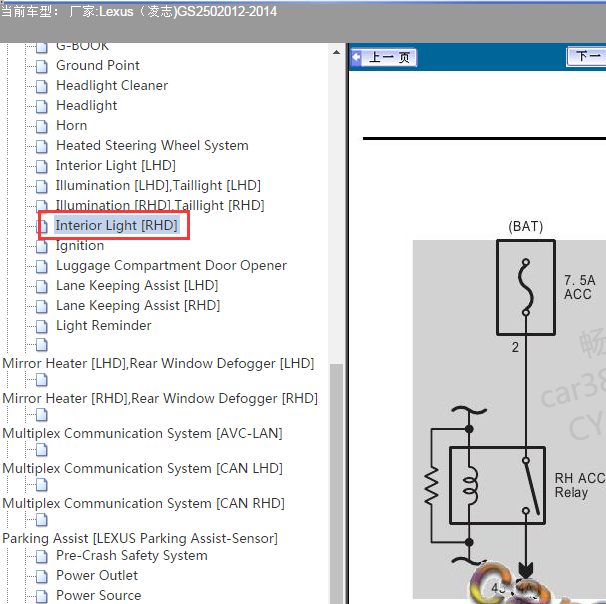Click page icon beside Light Reminder
This screenshot has width=606, height=604.
coord(42,327)
